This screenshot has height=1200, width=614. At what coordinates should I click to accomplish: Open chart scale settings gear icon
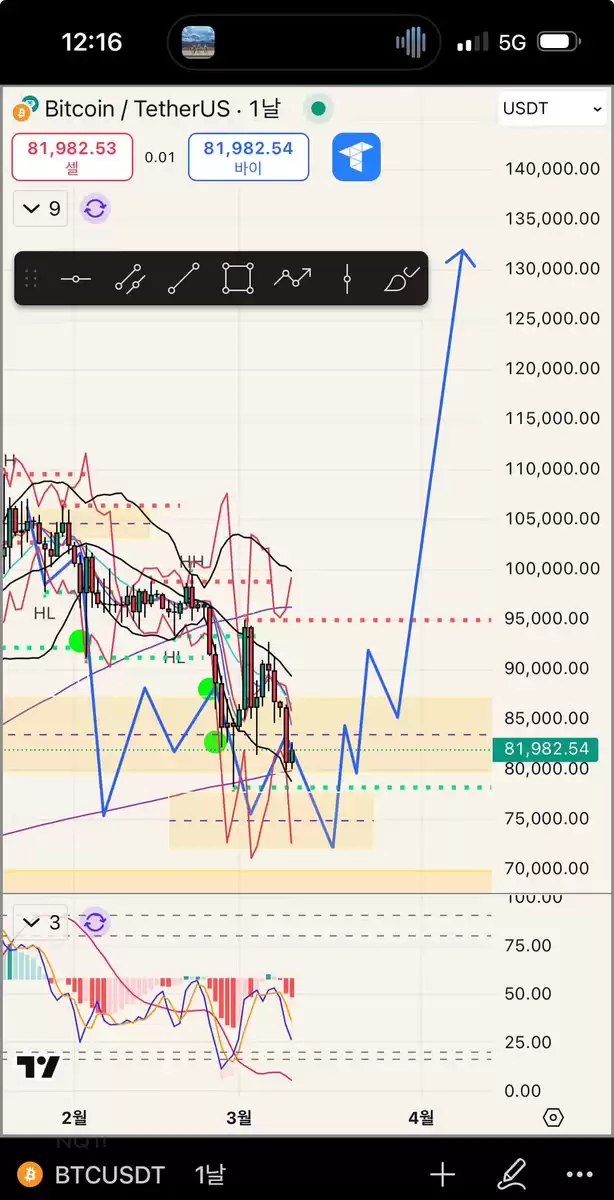[x=553, y=1117]
